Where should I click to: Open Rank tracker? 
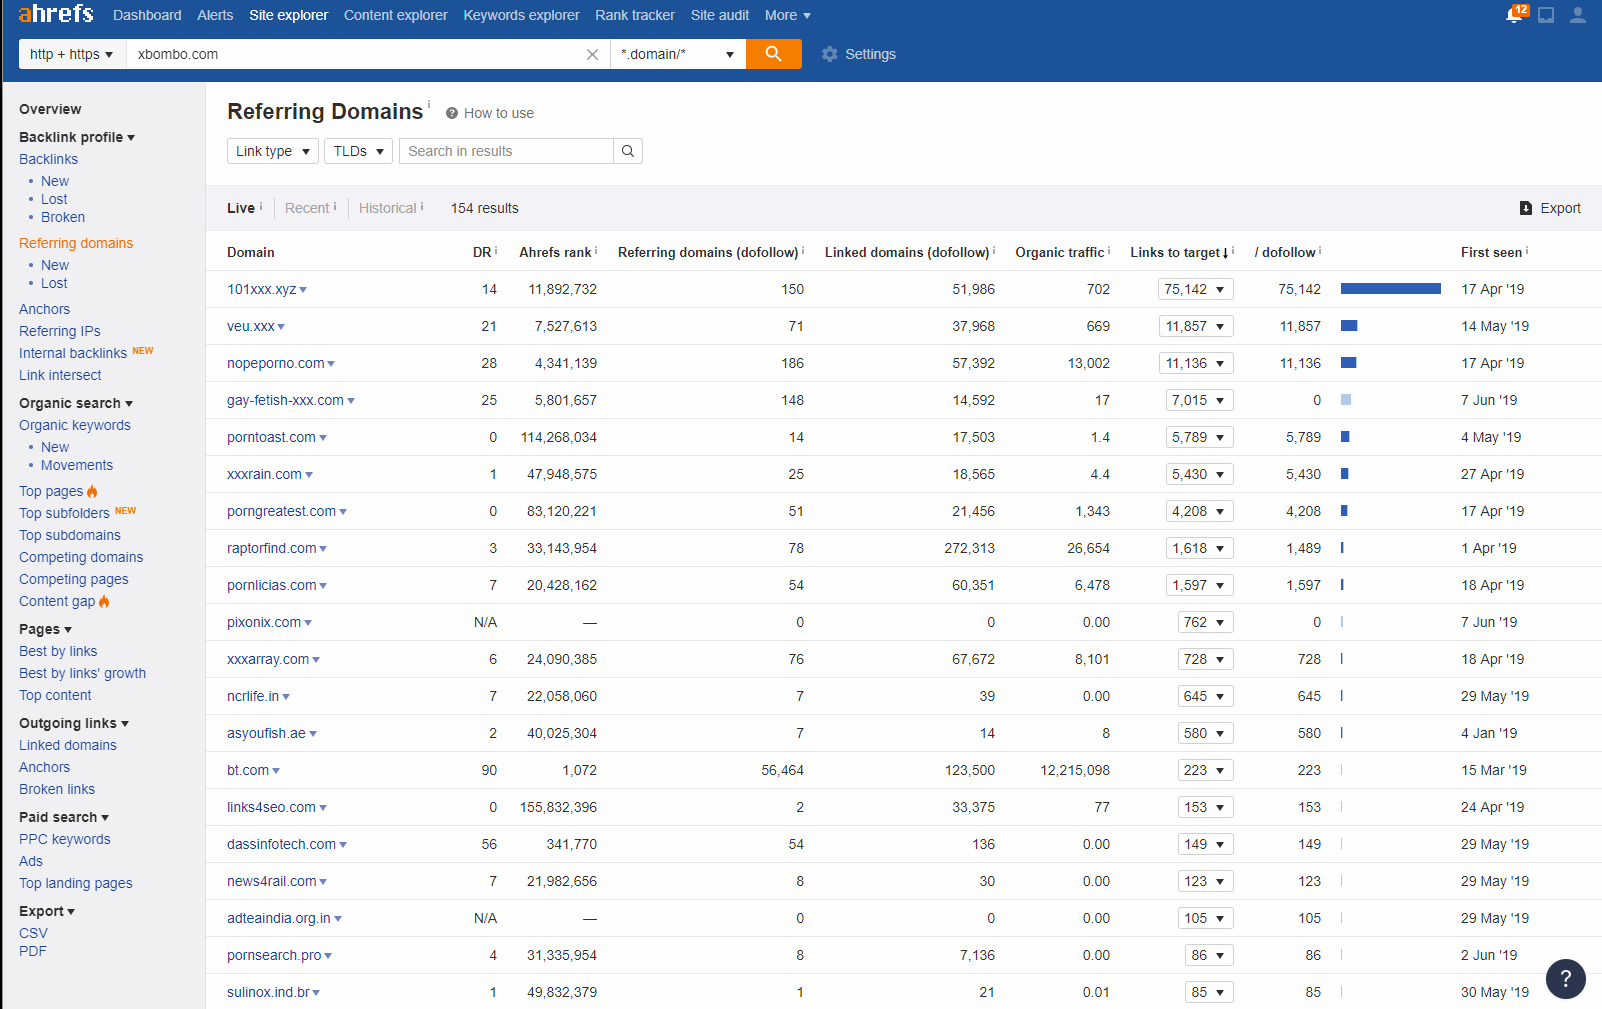pos(635,15)
